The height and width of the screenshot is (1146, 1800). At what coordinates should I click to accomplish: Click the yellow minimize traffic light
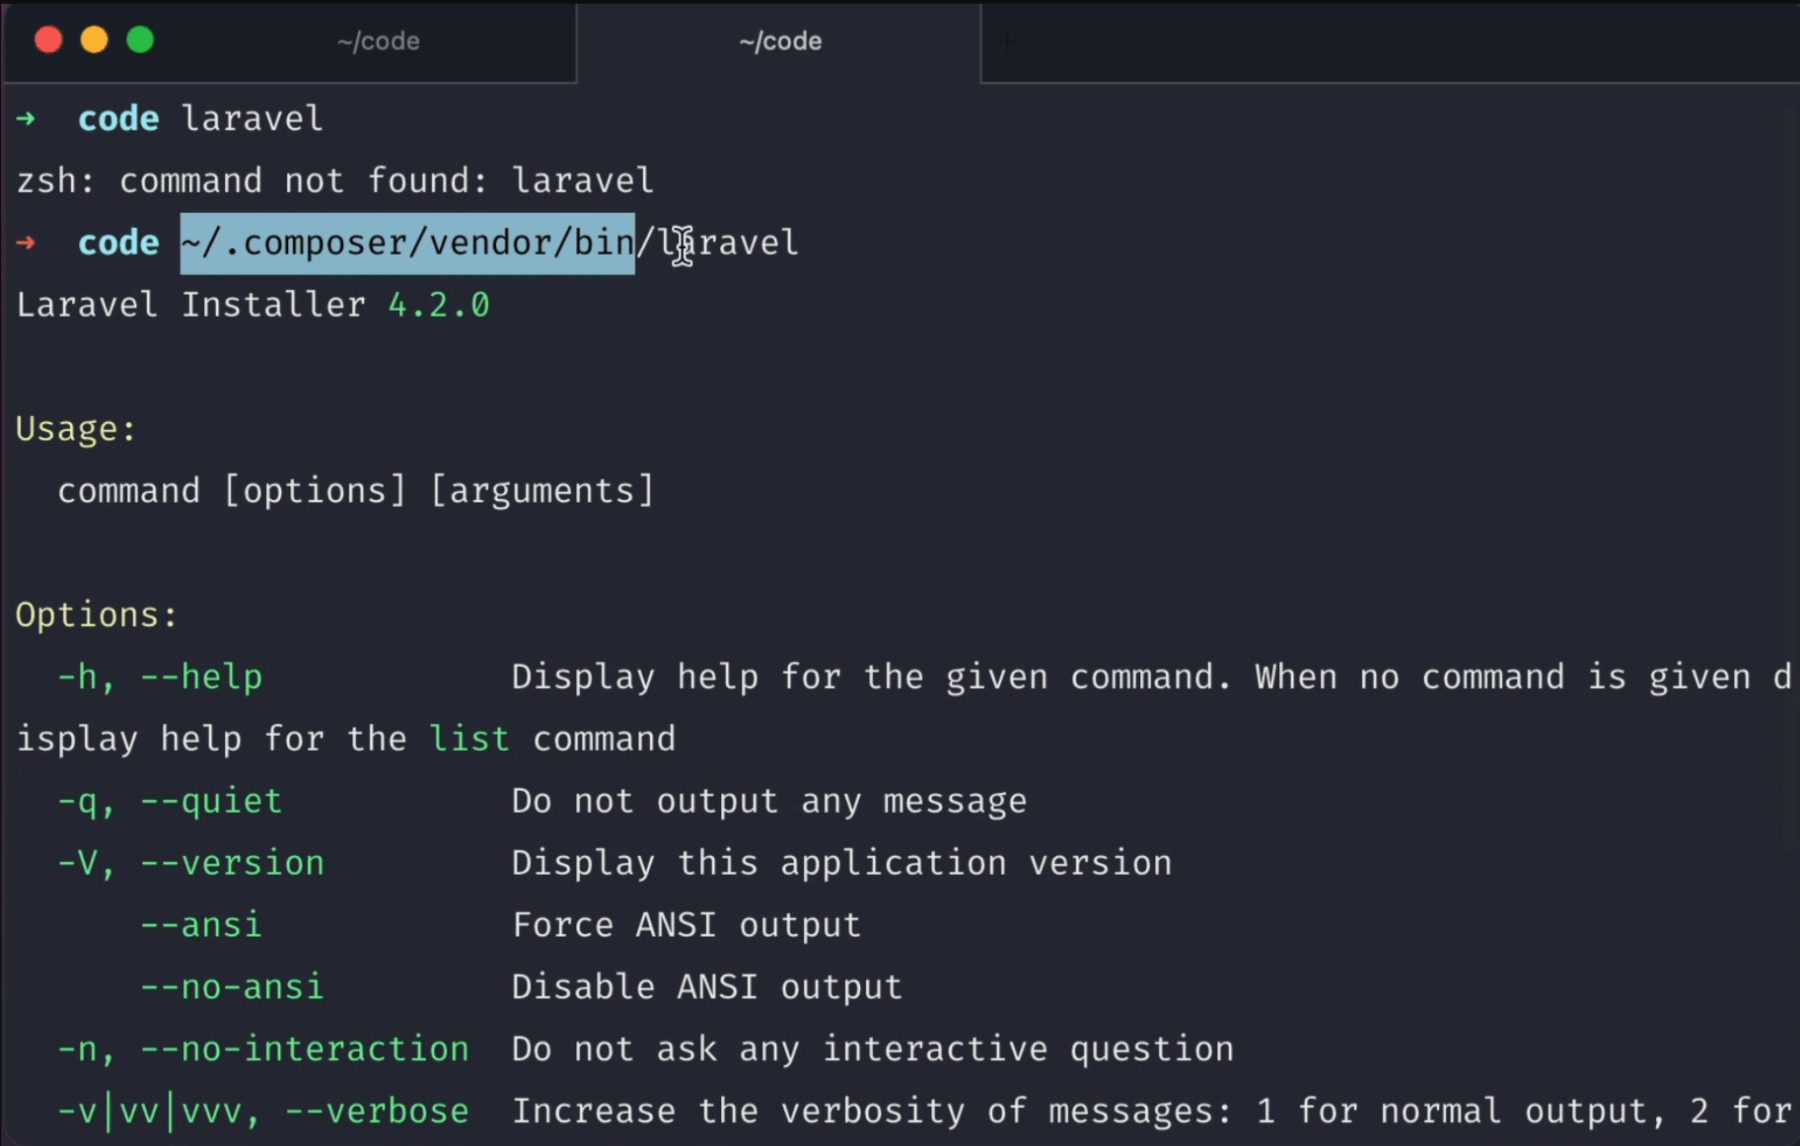(94, 40)
